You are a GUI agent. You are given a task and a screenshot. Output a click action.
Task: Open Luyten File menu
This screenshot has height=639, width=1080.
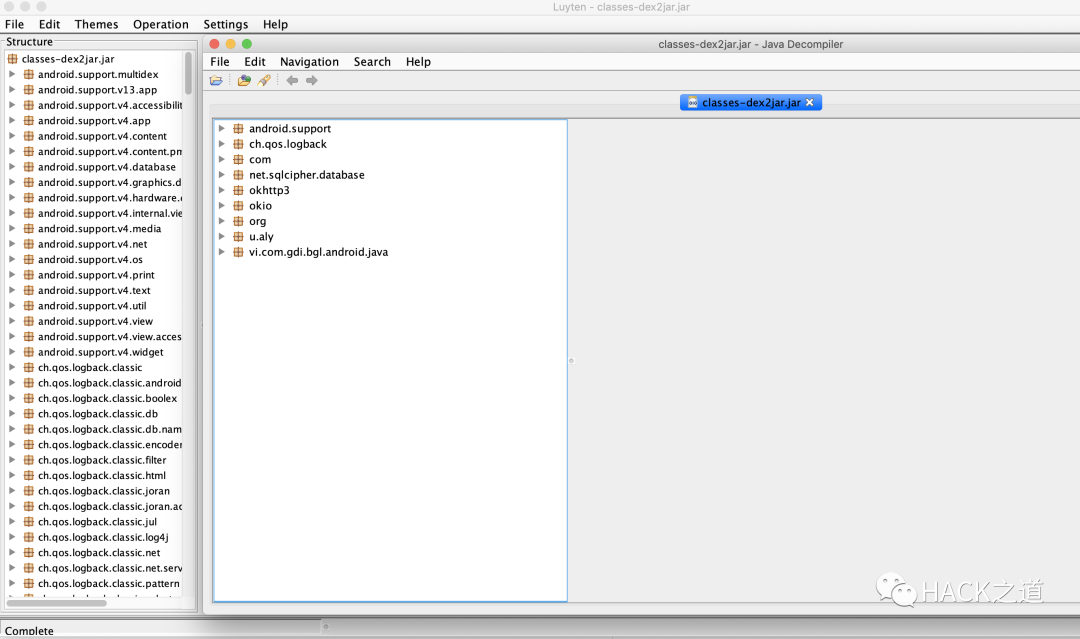[14, 24]
